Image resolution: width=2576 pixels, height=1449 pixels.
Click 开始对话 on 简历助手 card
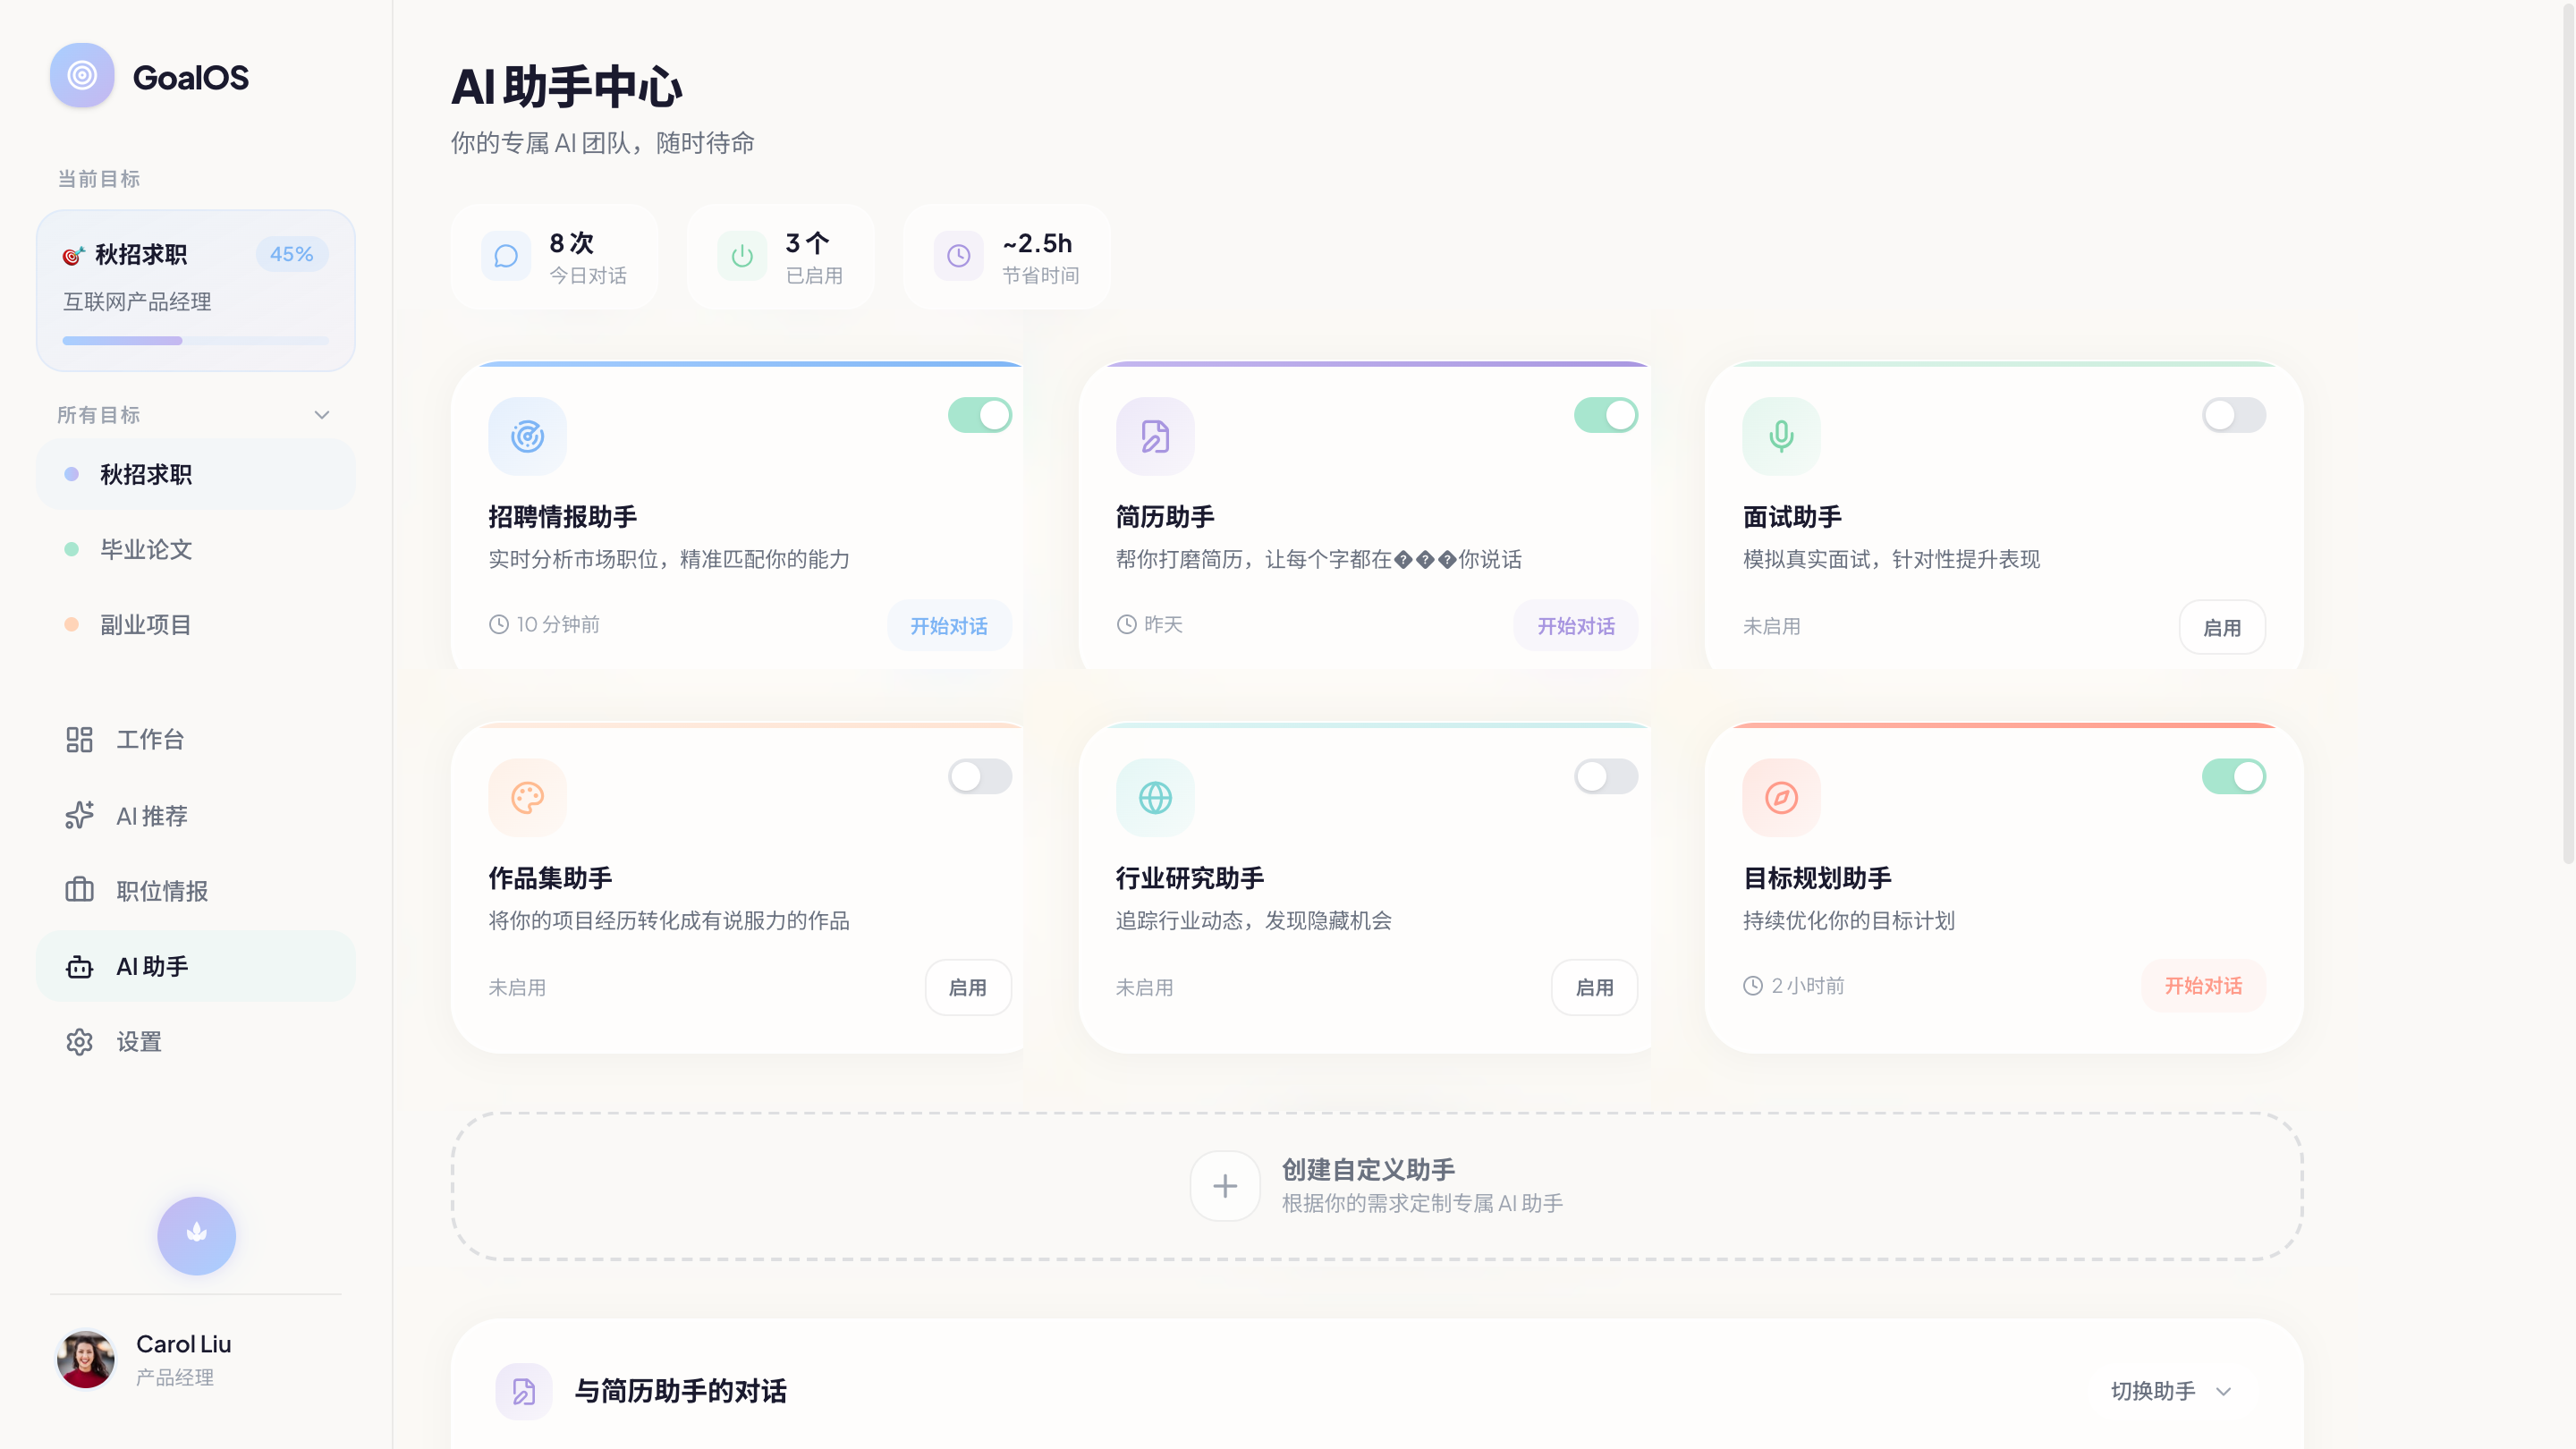1575,626
